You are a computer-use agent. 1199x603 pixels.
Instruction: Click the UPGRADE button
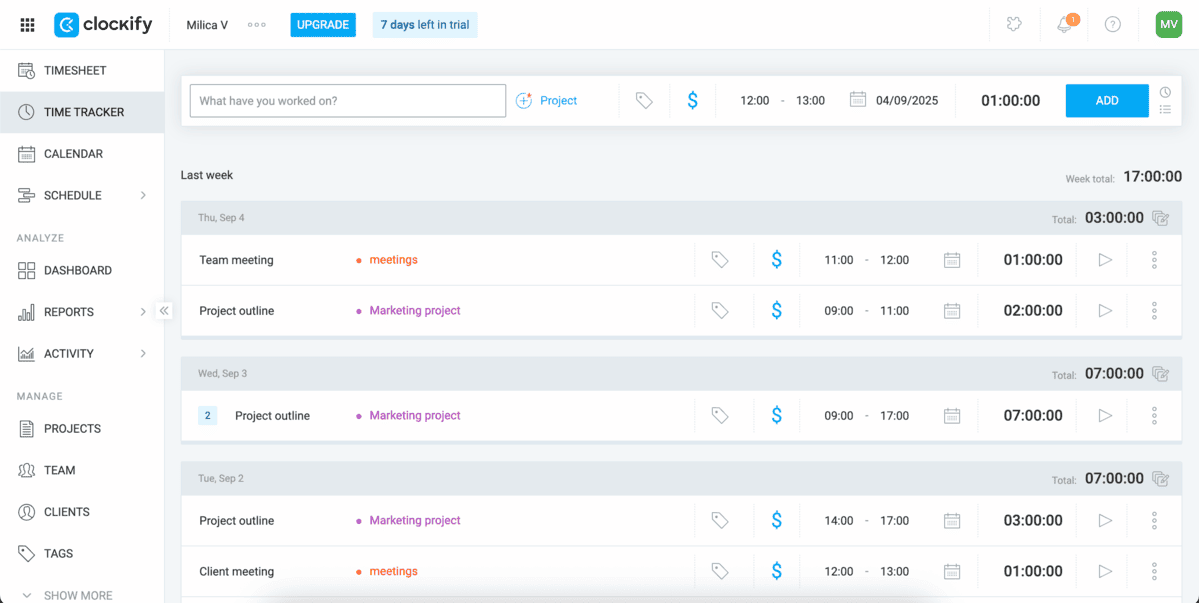[x=323, y=25]
